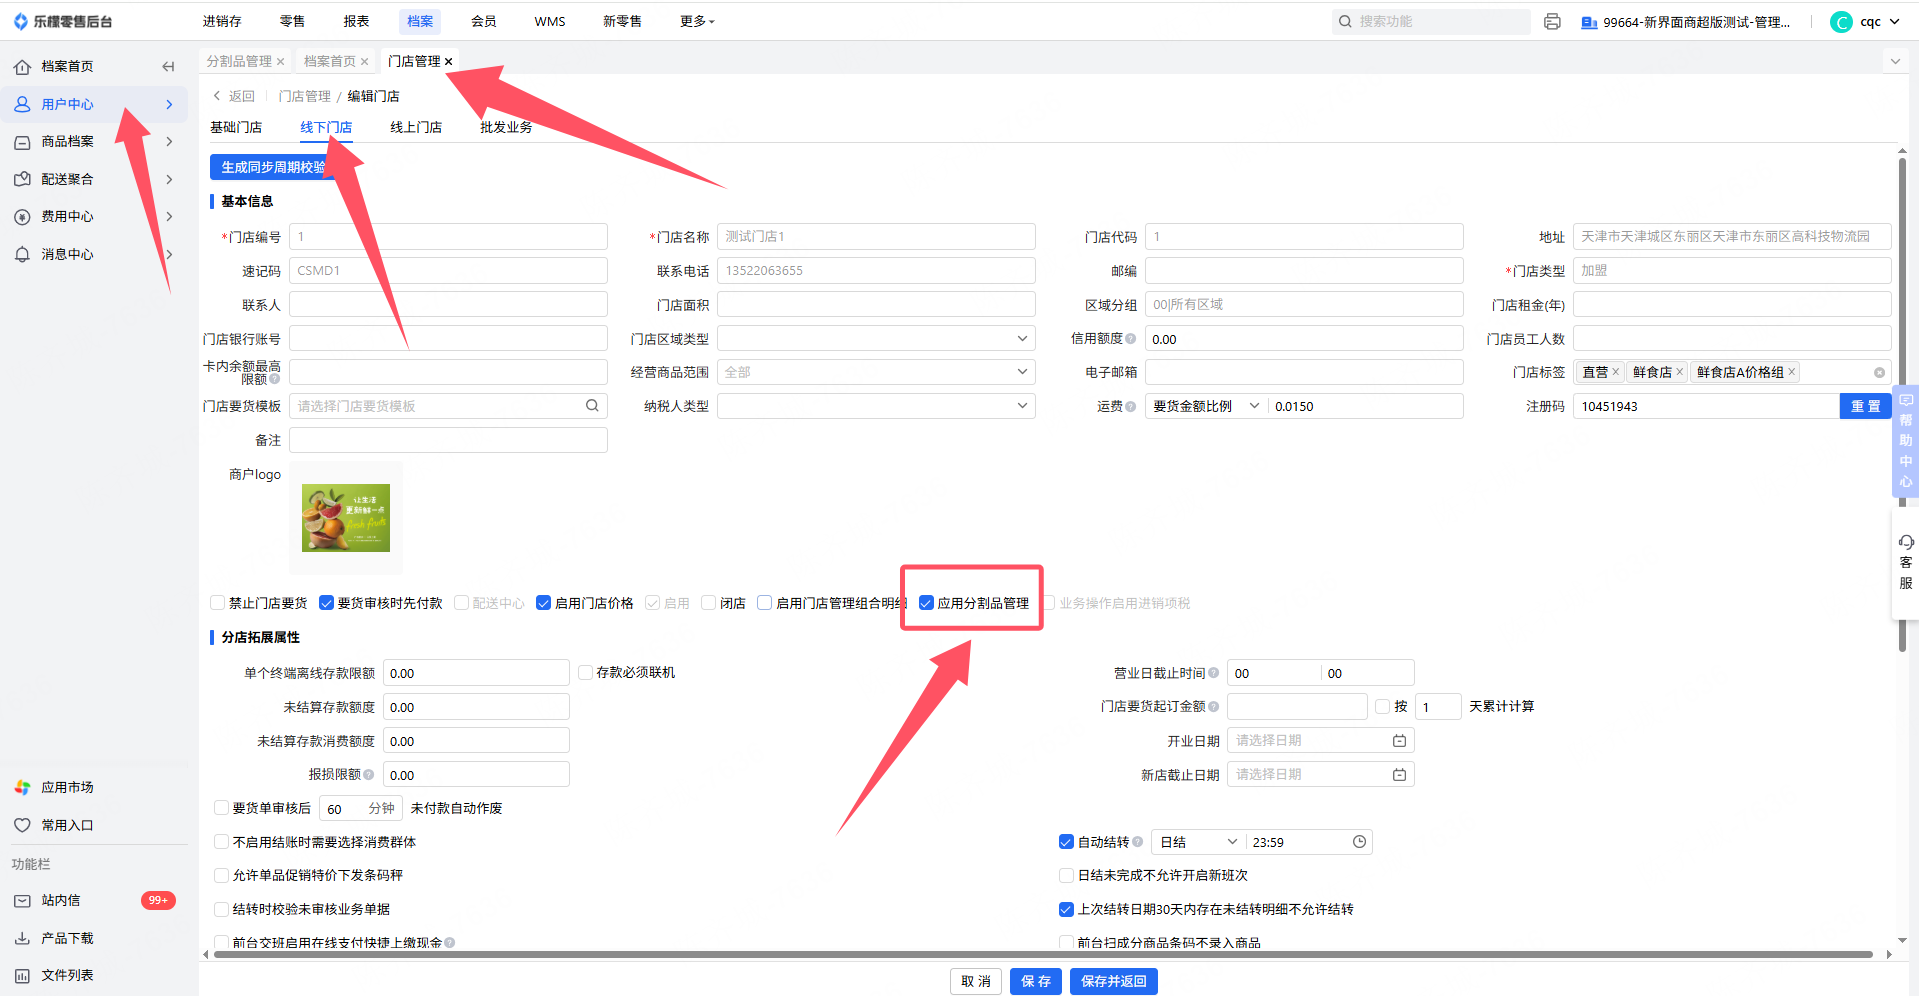The height and width of the screenshot is (996, 1919).
Task: Open 运费 要货金额比例 dropdown
Action: (x=1206, y=406)
